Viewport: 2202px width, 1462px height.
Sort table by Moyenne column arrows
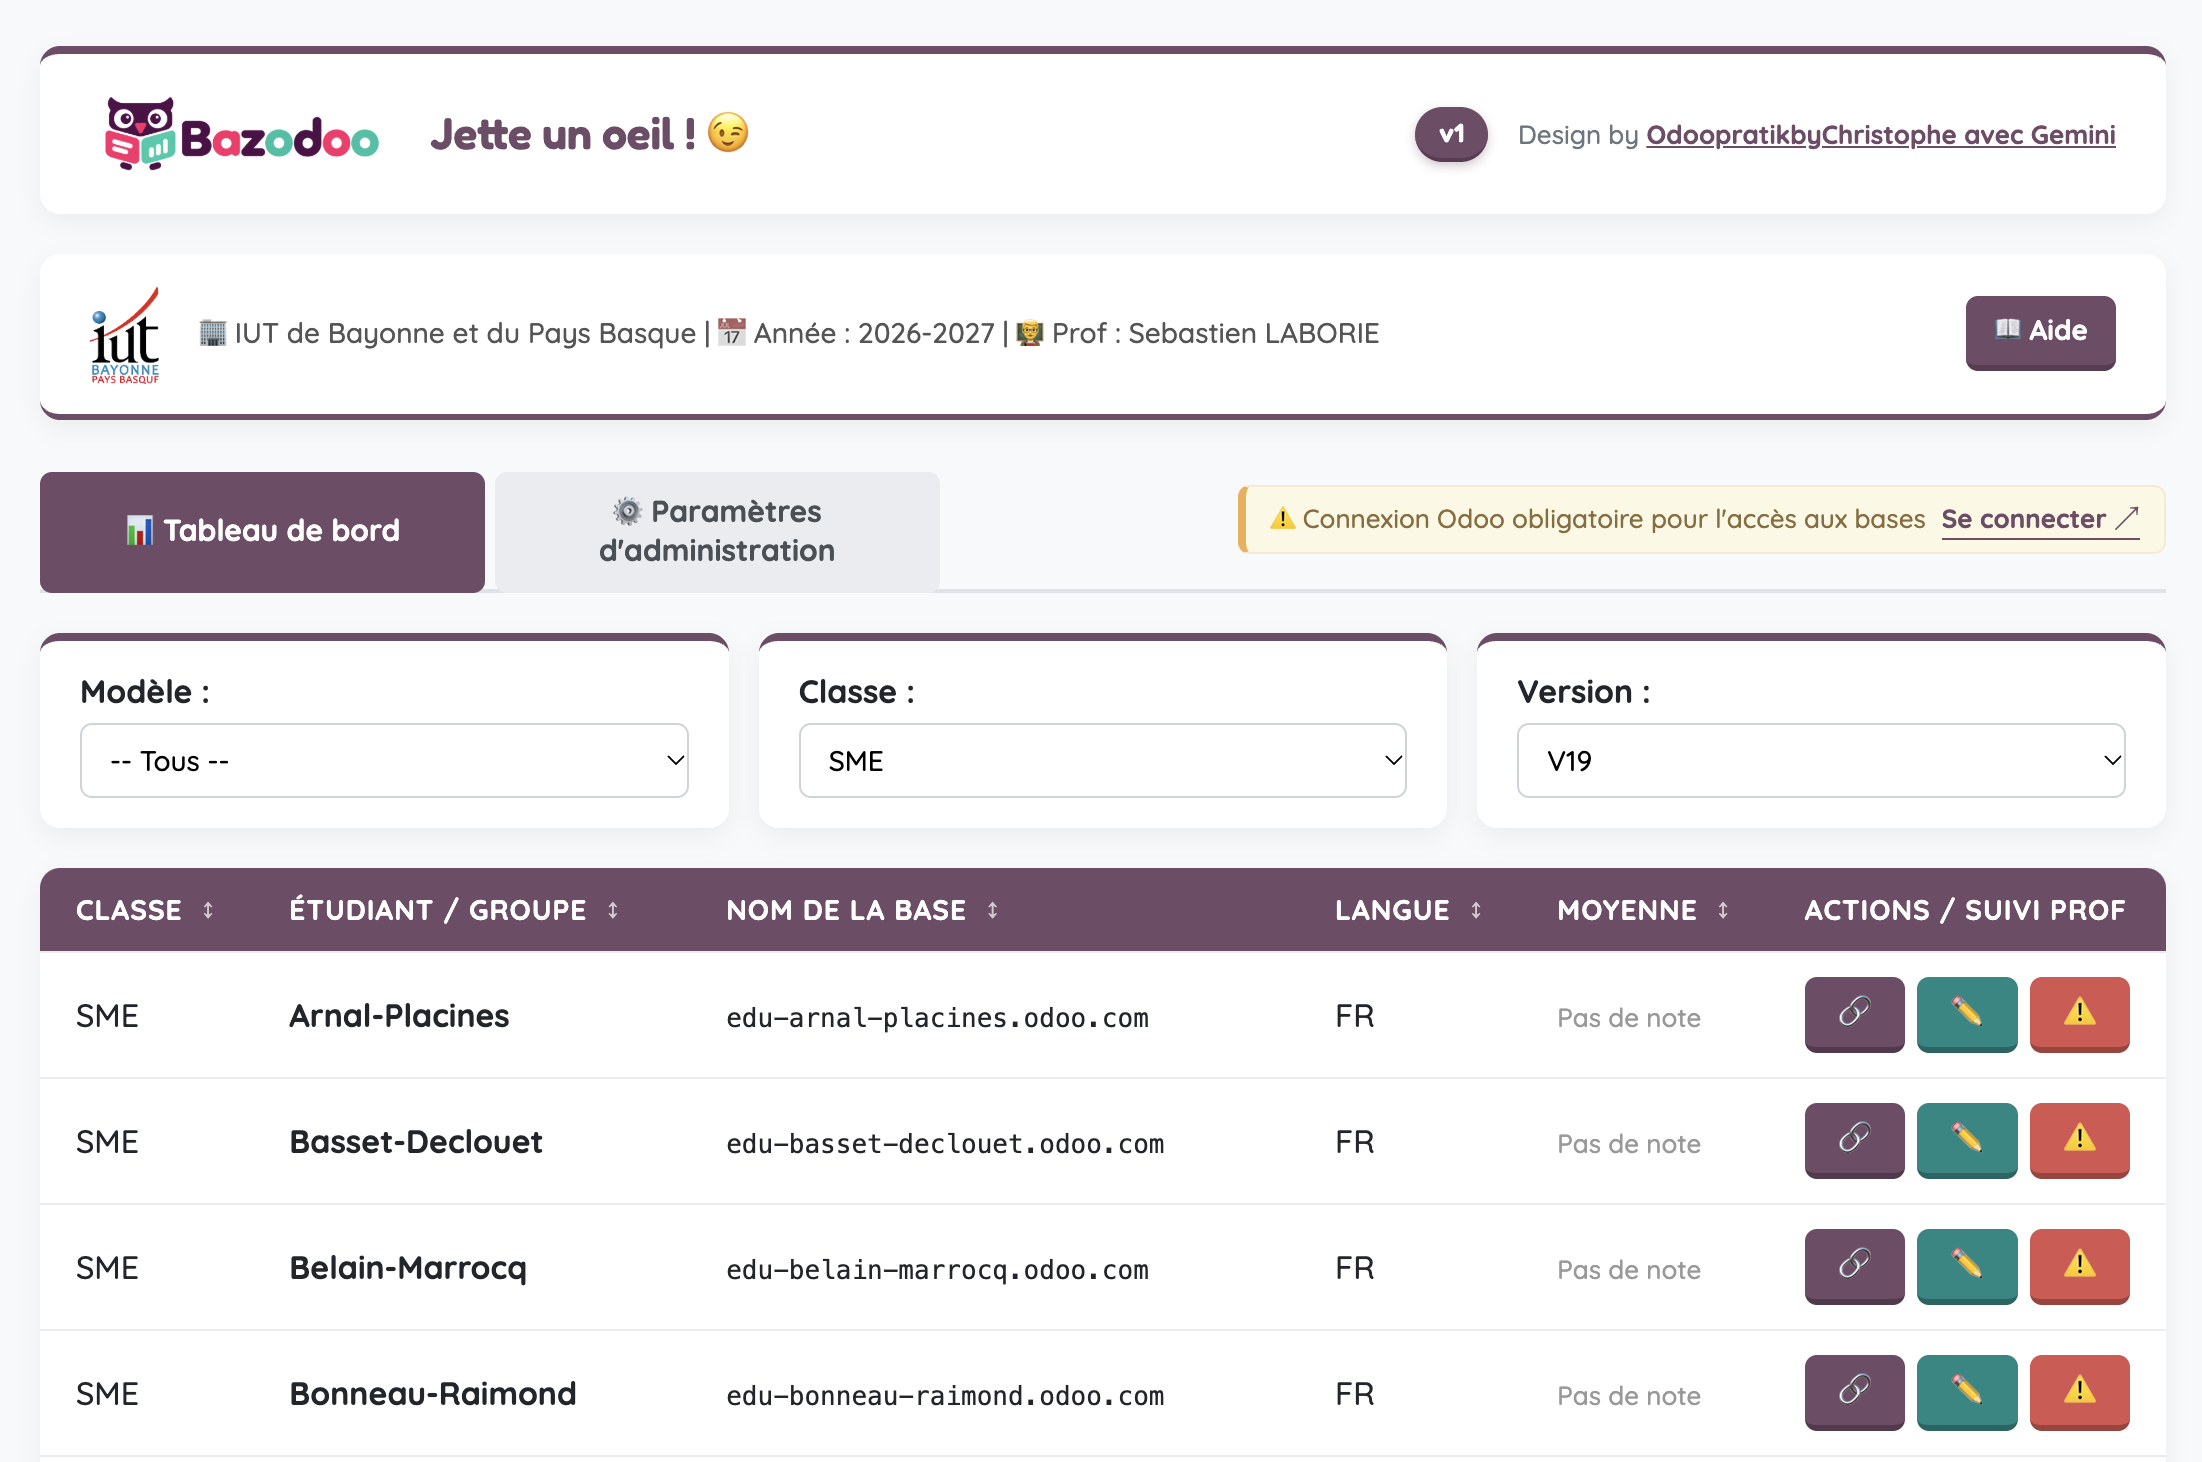[x=1723, y=910]
